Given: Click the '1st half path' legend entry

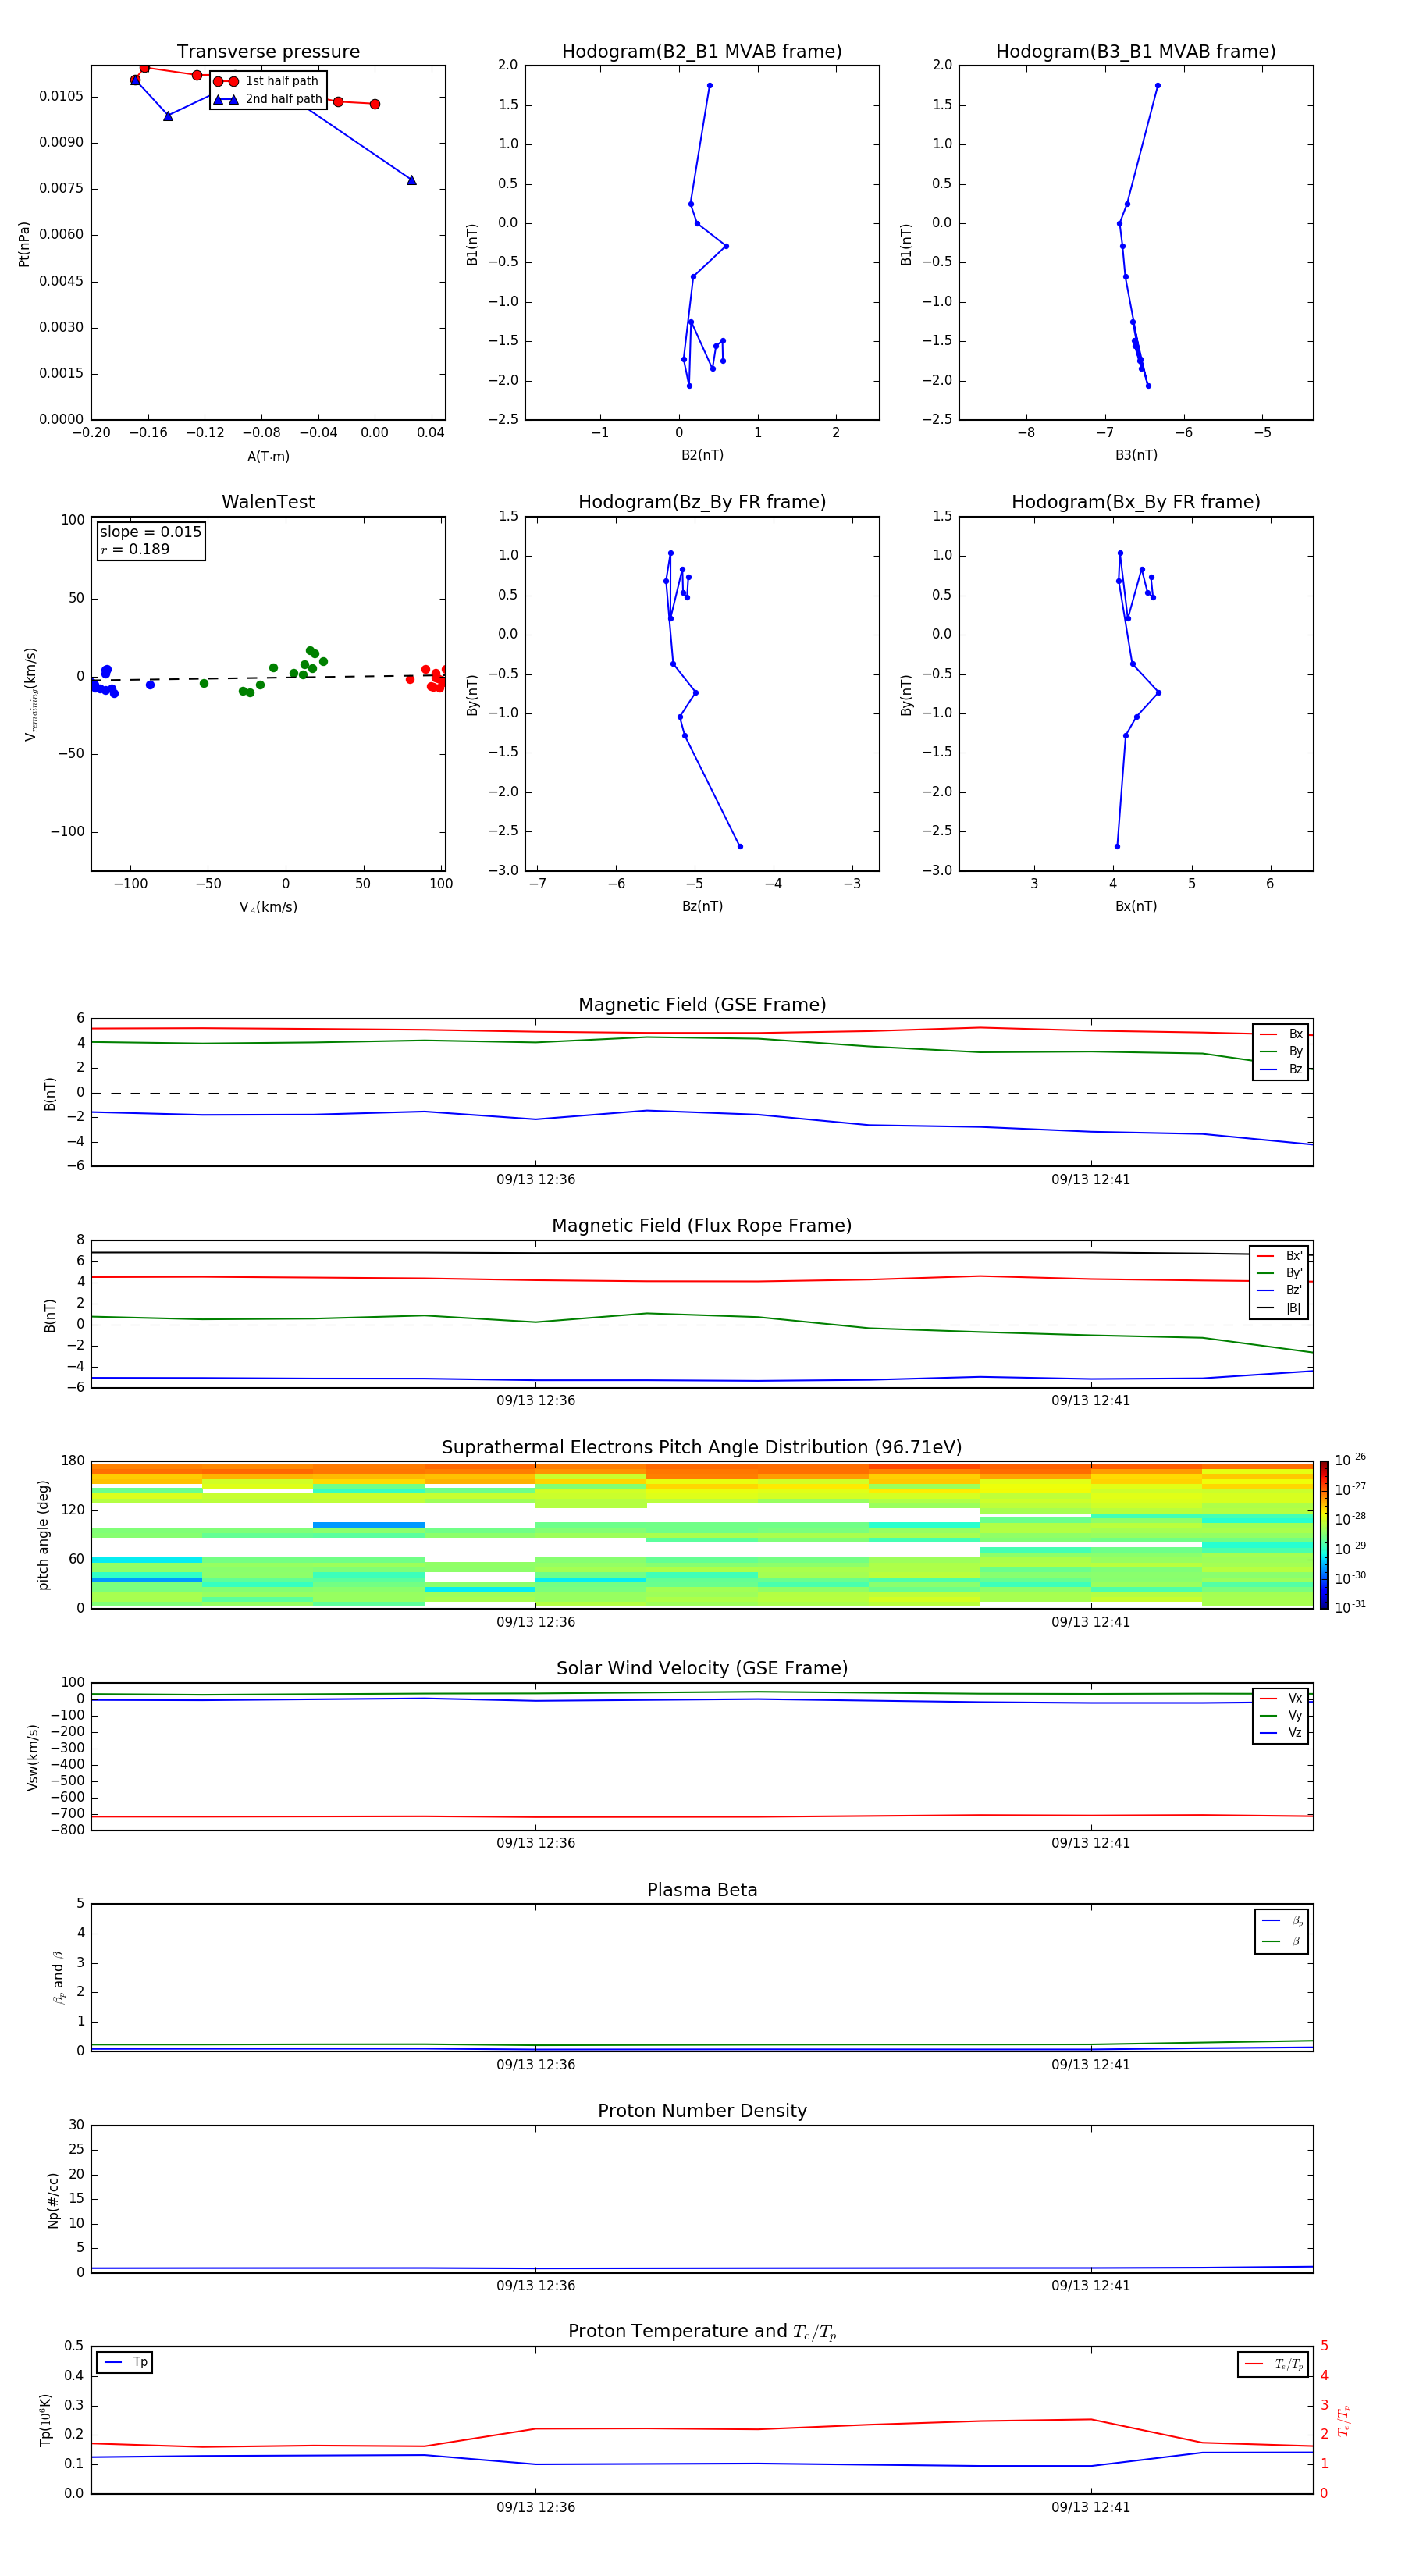Looking at the screenshot, I should [x=267, y=81].
